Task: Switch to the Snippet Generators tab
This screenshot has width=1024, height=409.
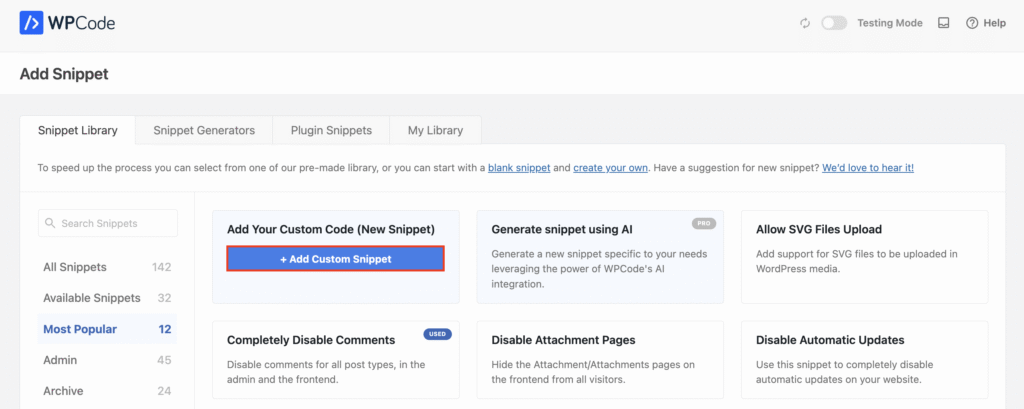Action: 204,130
